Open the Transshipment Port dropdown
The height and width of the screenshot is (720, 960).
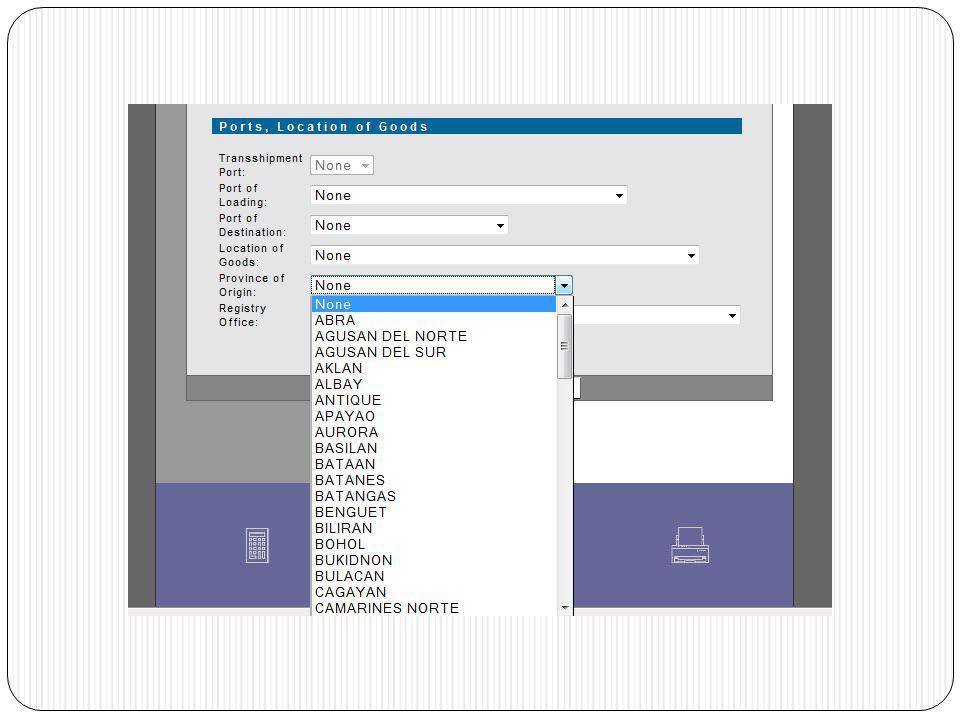click(x=342, y=165)
